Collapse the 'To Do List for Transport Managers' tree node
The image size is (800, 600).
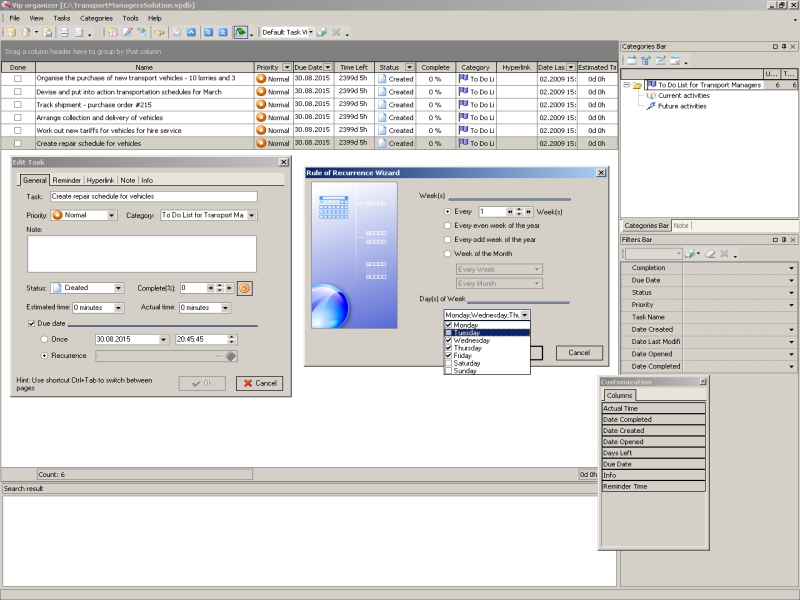(x=626, y=86)
